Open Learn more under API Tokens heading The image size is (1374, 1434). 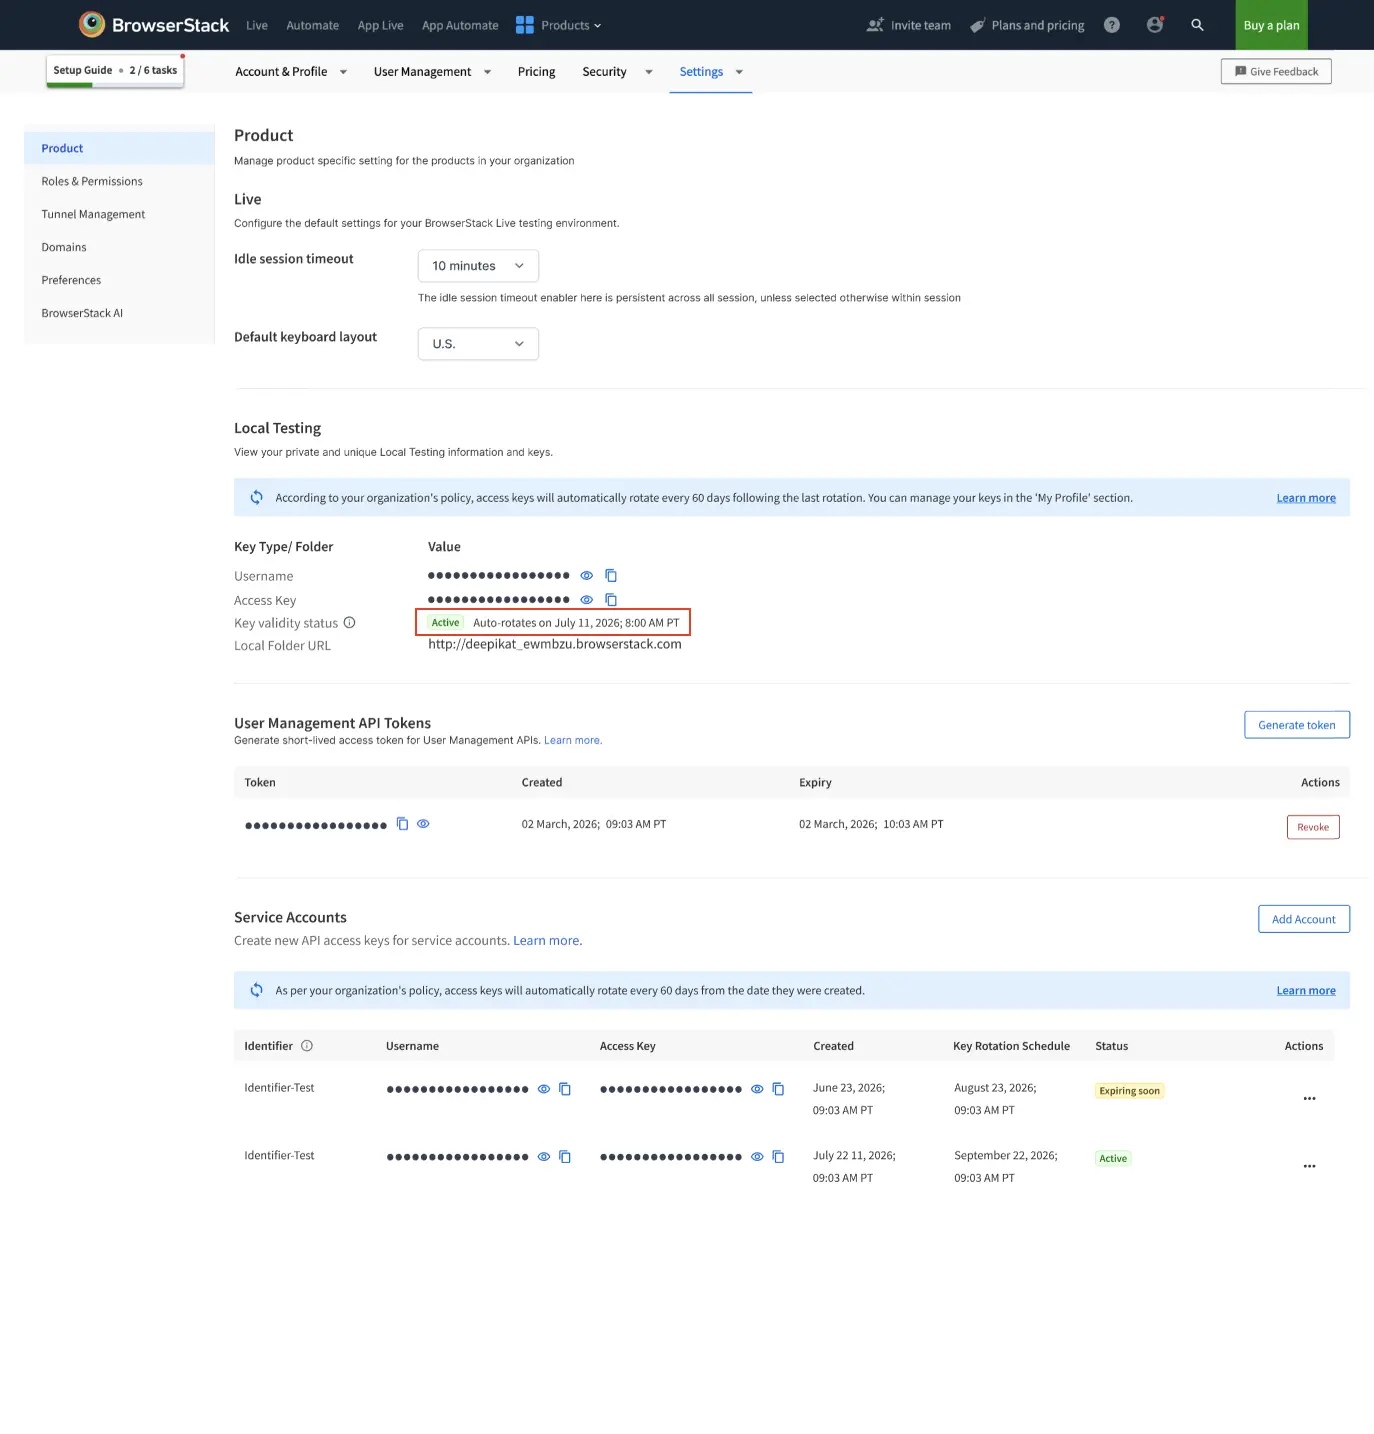tap(573, 741)
